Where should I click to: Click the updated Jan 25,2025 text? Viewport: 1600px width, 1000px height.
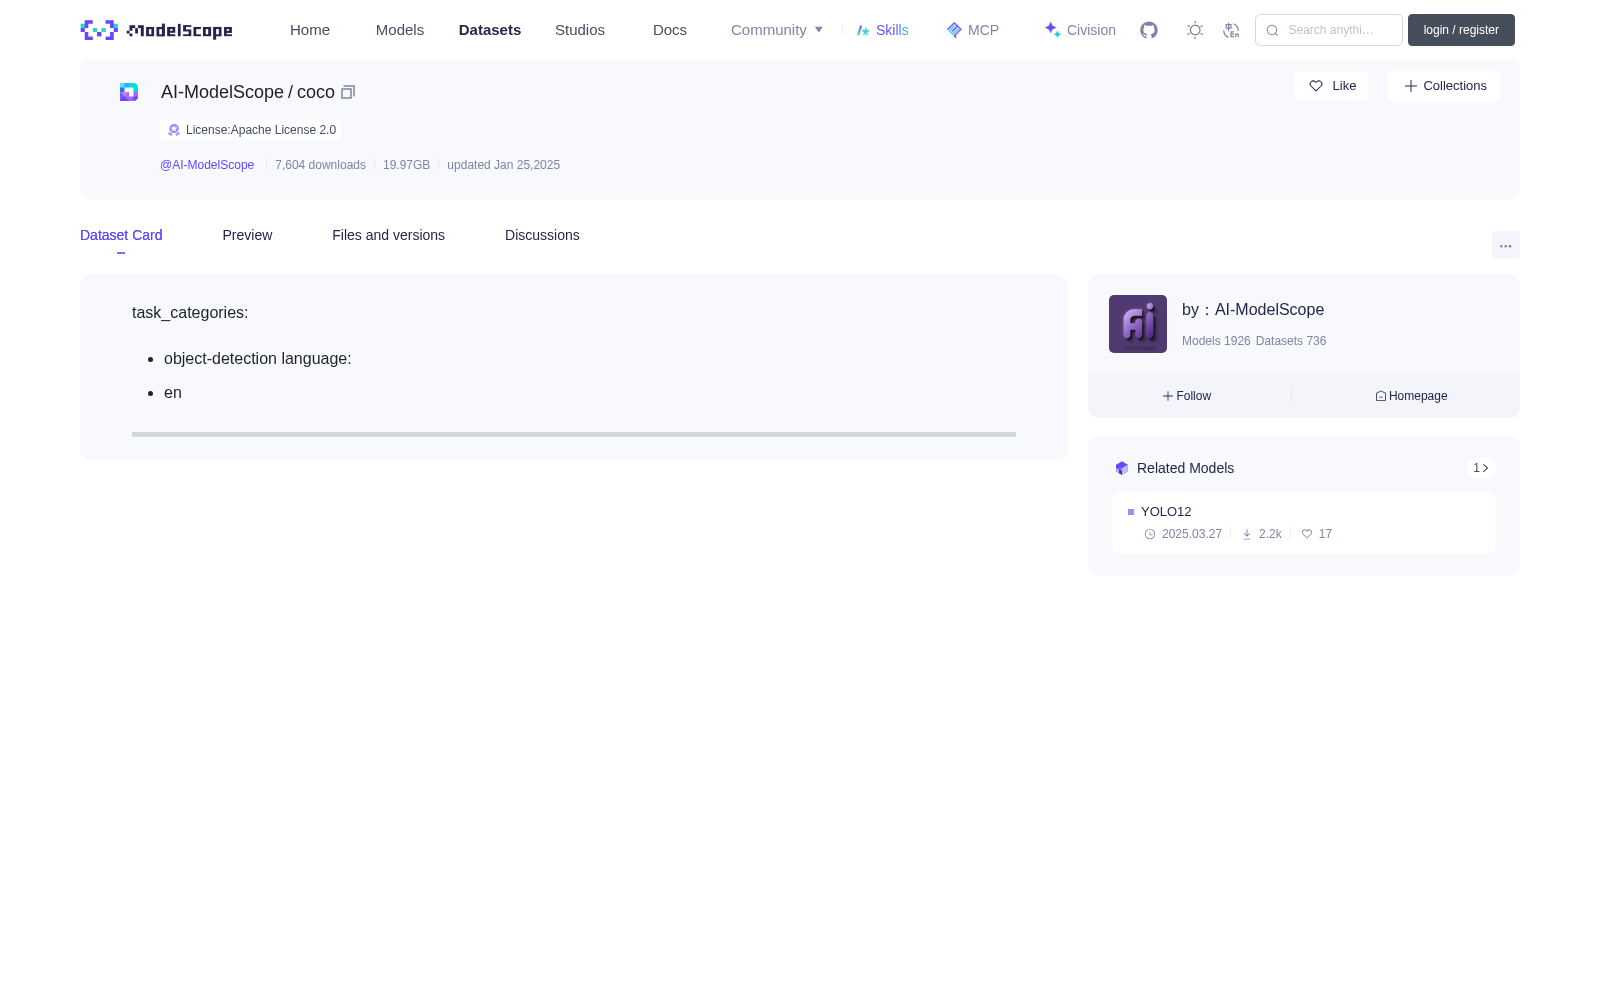pyautogui.click(x=503, y=165)
